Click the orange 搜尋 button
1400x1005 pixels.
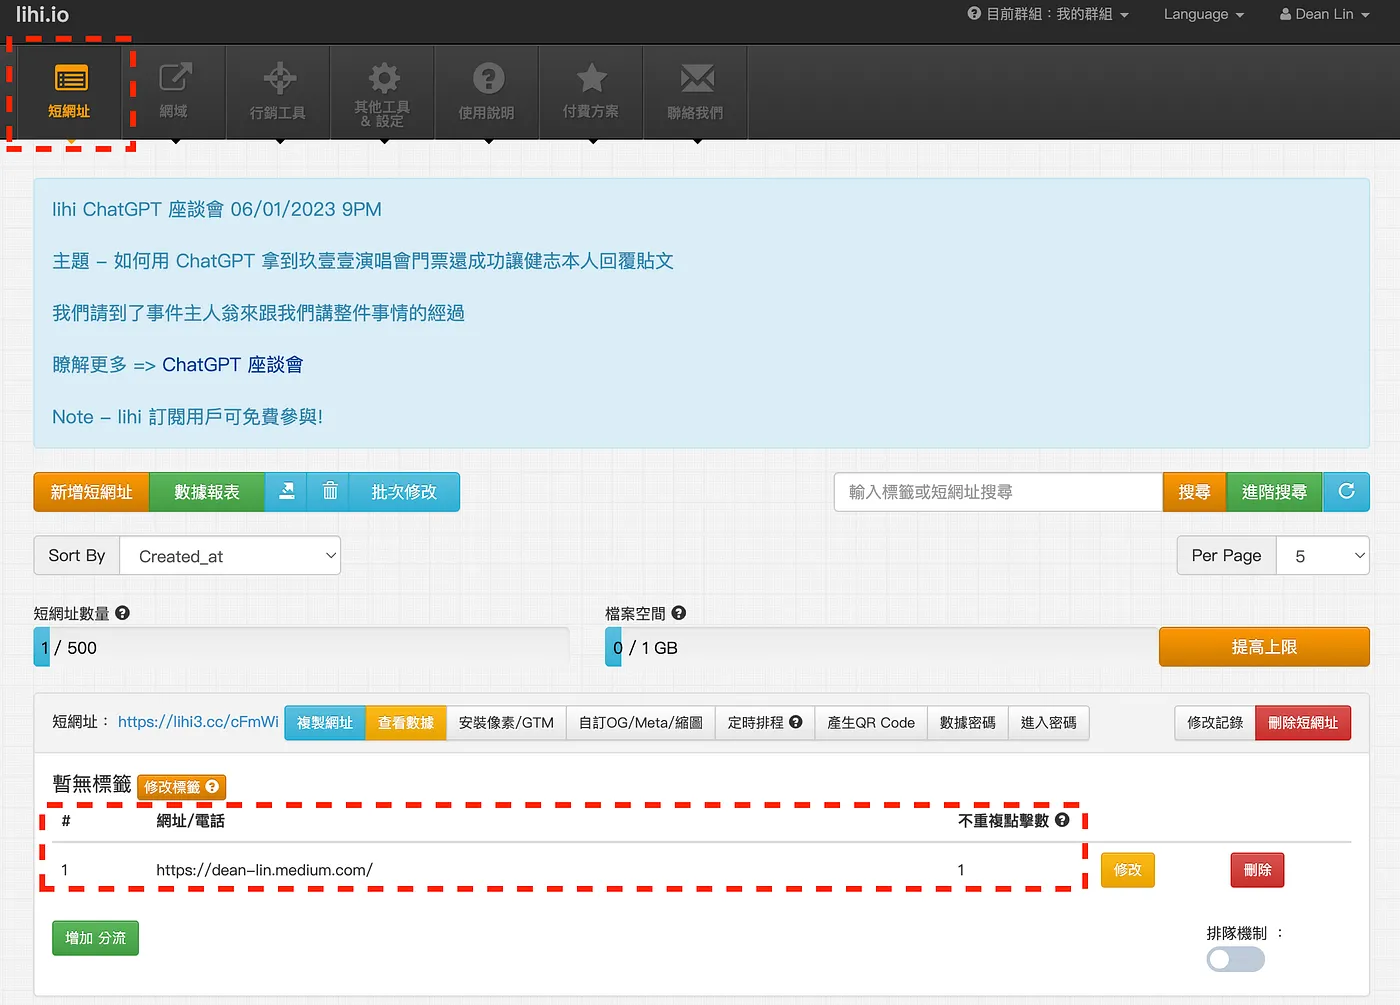[x=1195, y=492]
